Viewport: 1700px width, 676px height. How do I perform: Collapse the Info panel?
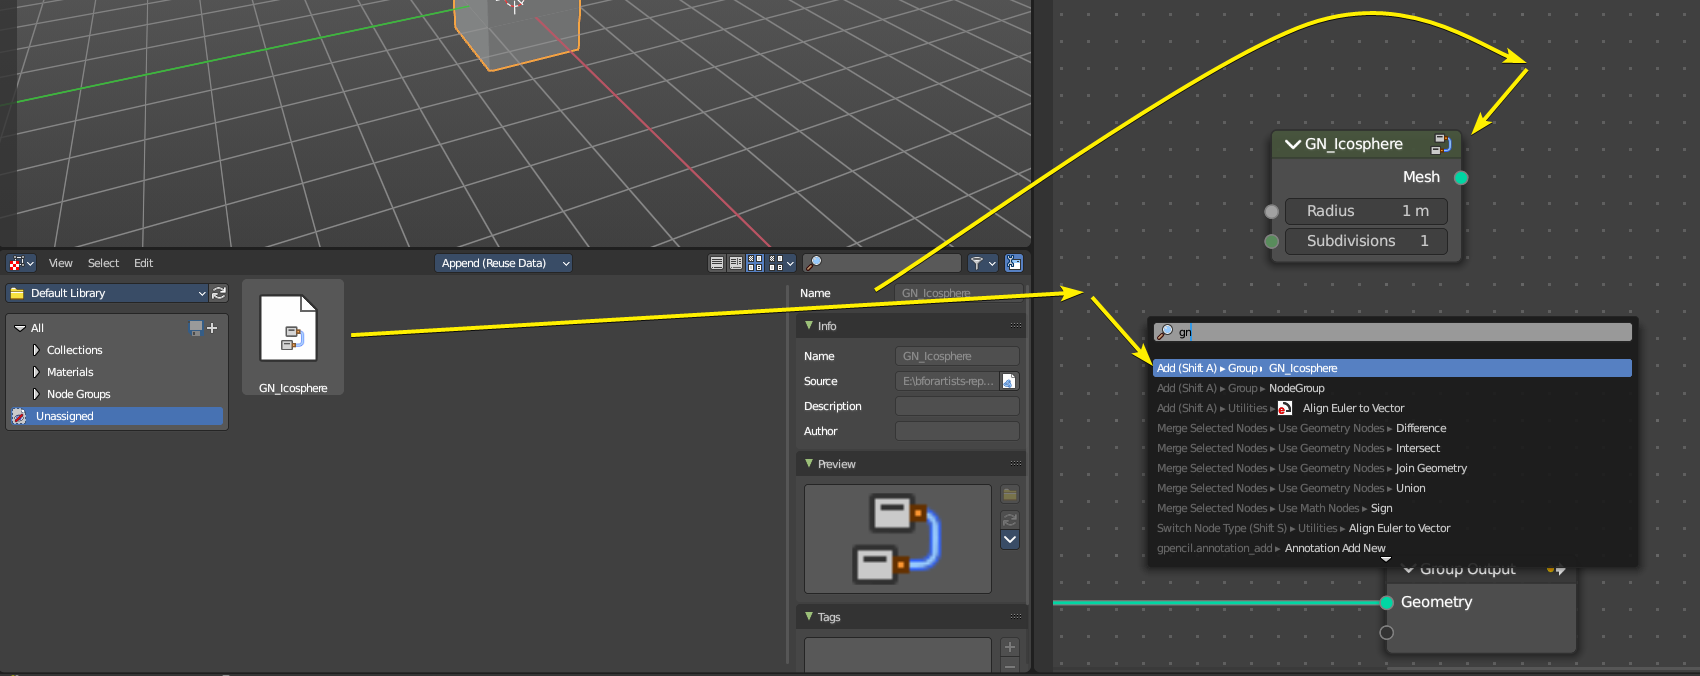(809, 326)
